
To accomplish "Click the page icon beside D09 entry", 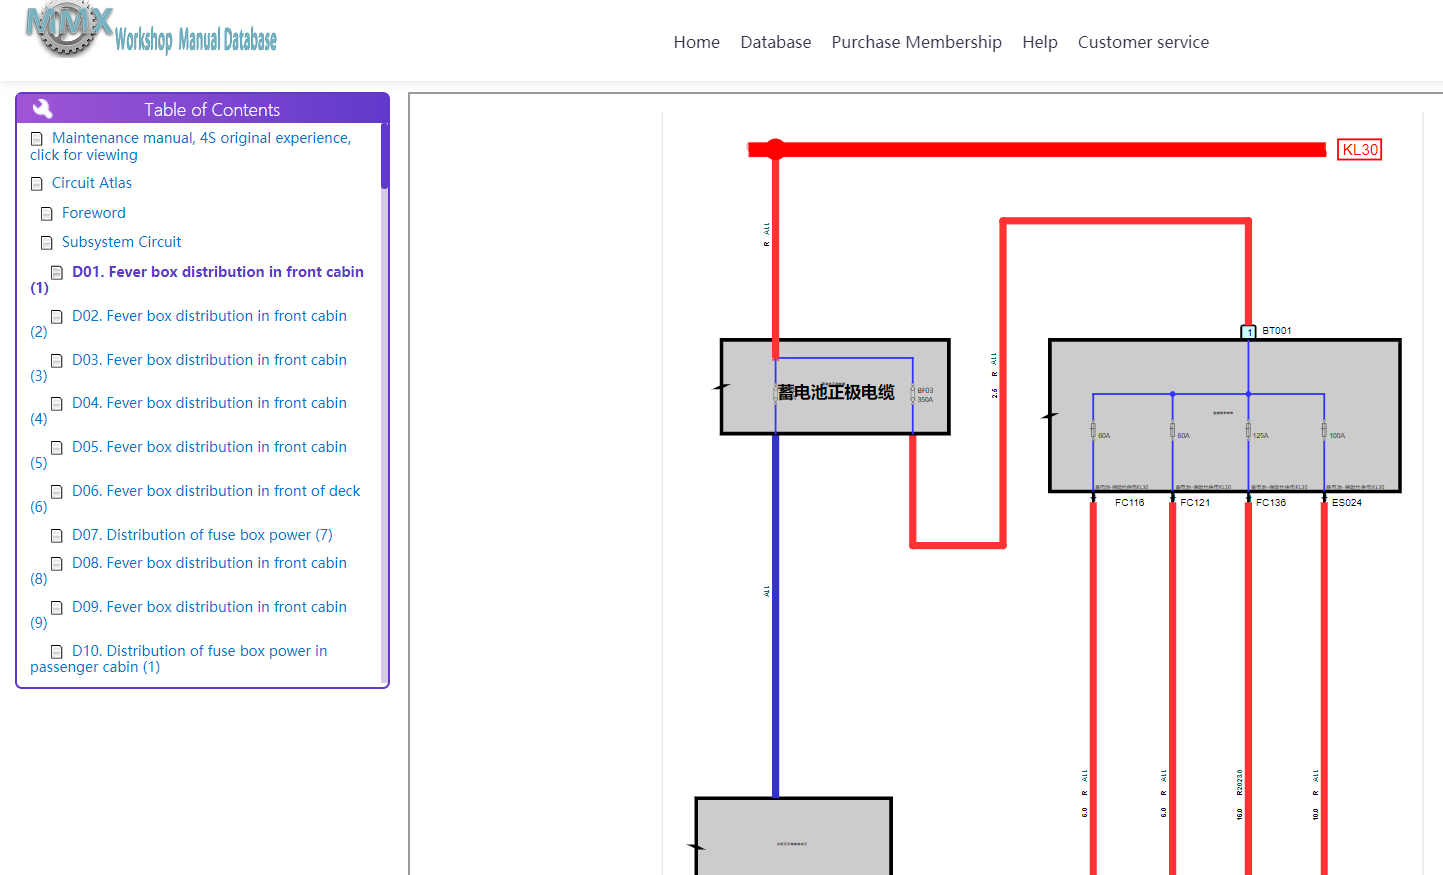I will pos(57,608).
